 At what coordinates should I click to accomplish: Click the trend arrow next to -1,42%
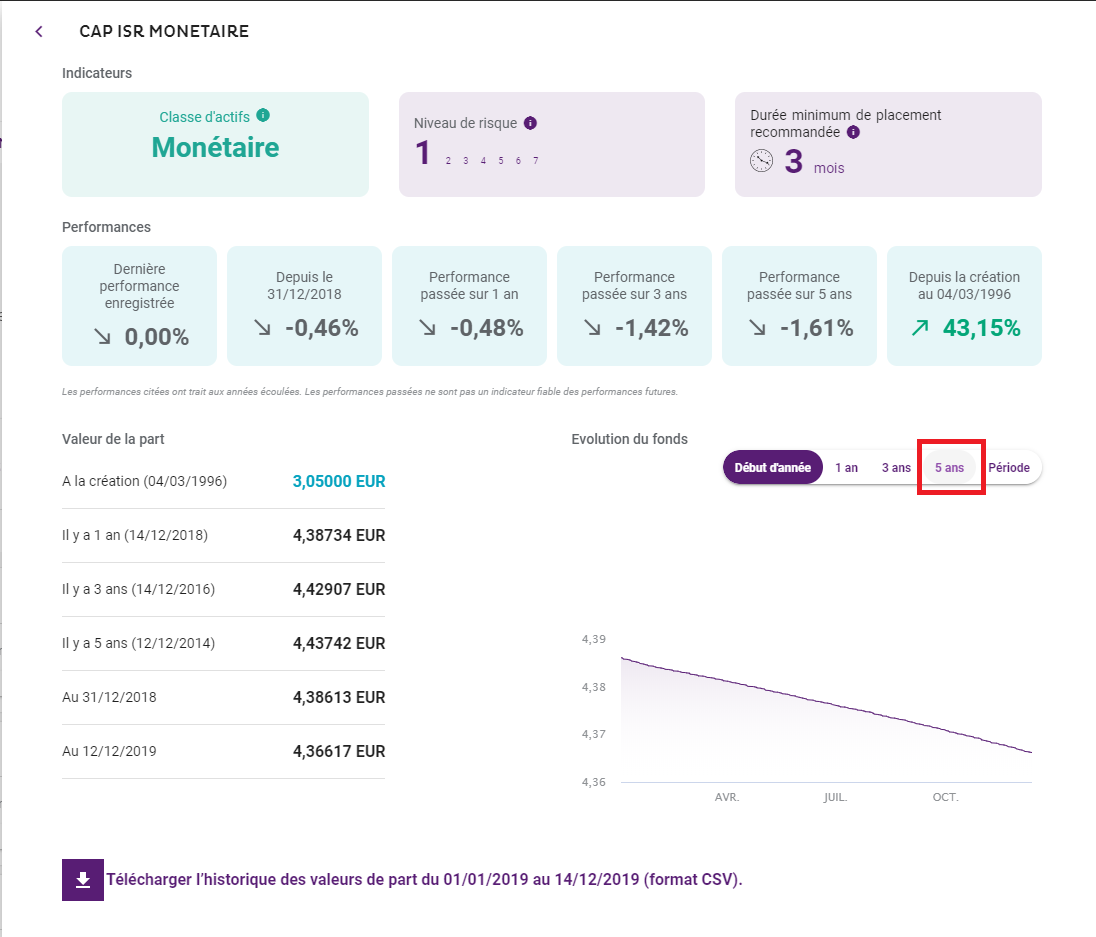coord(592,328)
